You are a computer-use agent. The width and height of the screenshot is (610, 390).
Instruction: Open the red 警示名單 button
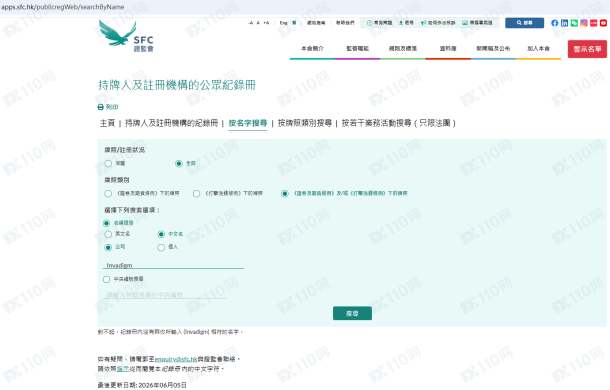587,49
